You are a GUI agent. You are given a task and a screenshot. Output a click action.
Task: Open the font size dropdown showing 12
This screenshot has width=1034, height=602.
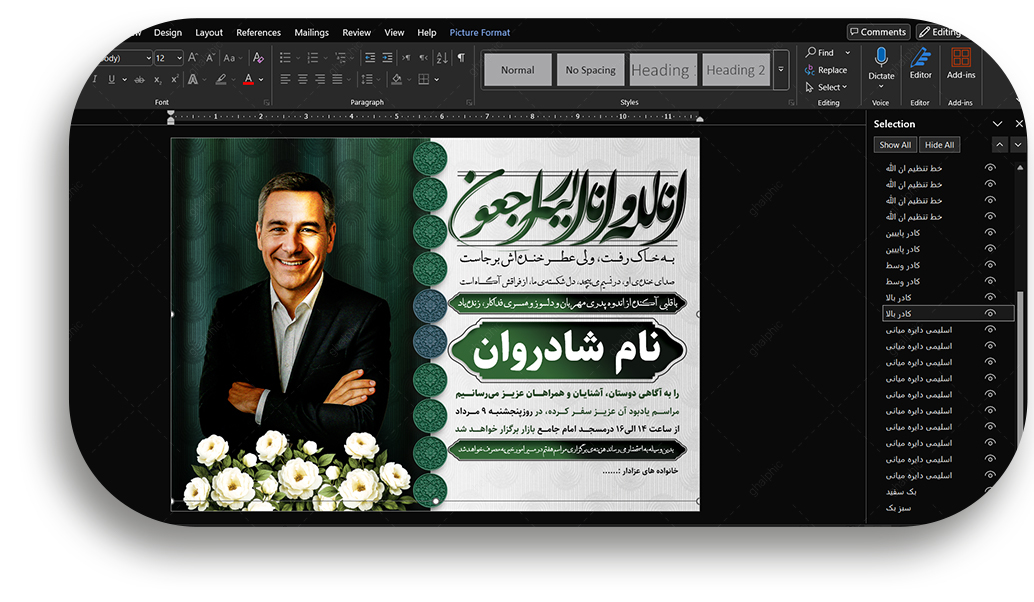point(168,58)
